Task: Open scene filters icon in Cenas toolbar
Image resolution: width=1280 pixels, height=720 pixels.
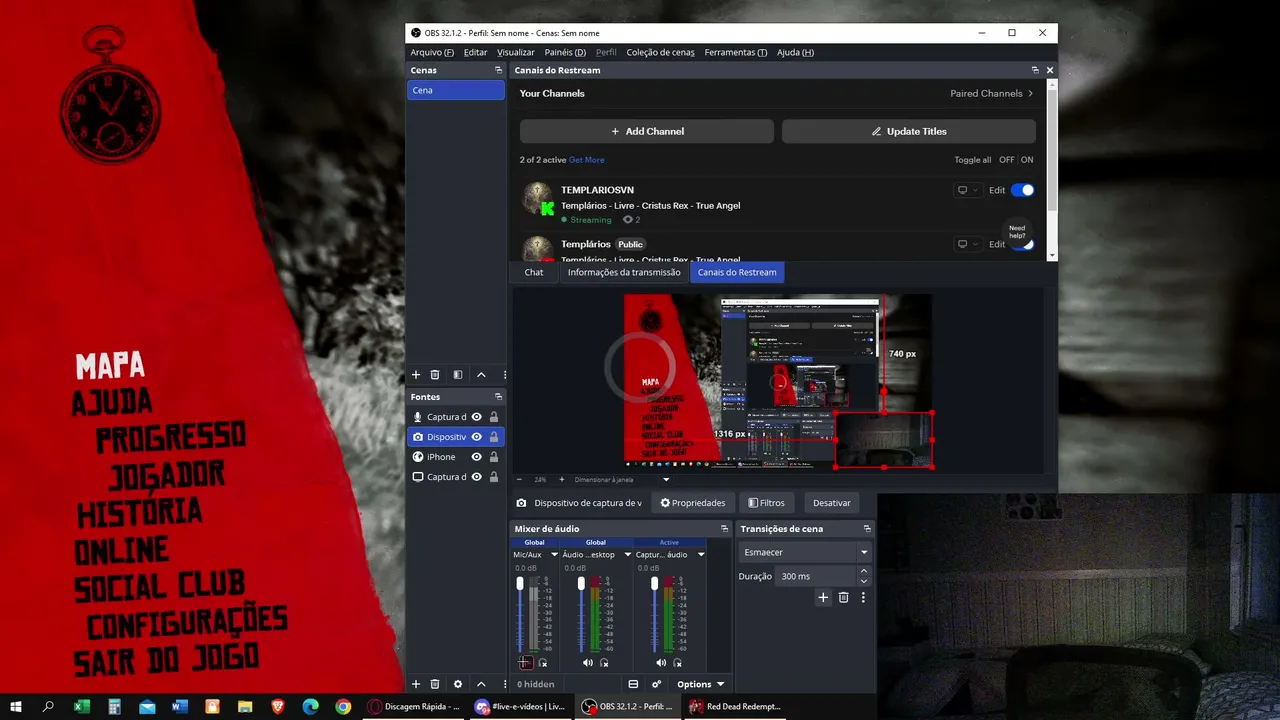Action: click(458, 375)
